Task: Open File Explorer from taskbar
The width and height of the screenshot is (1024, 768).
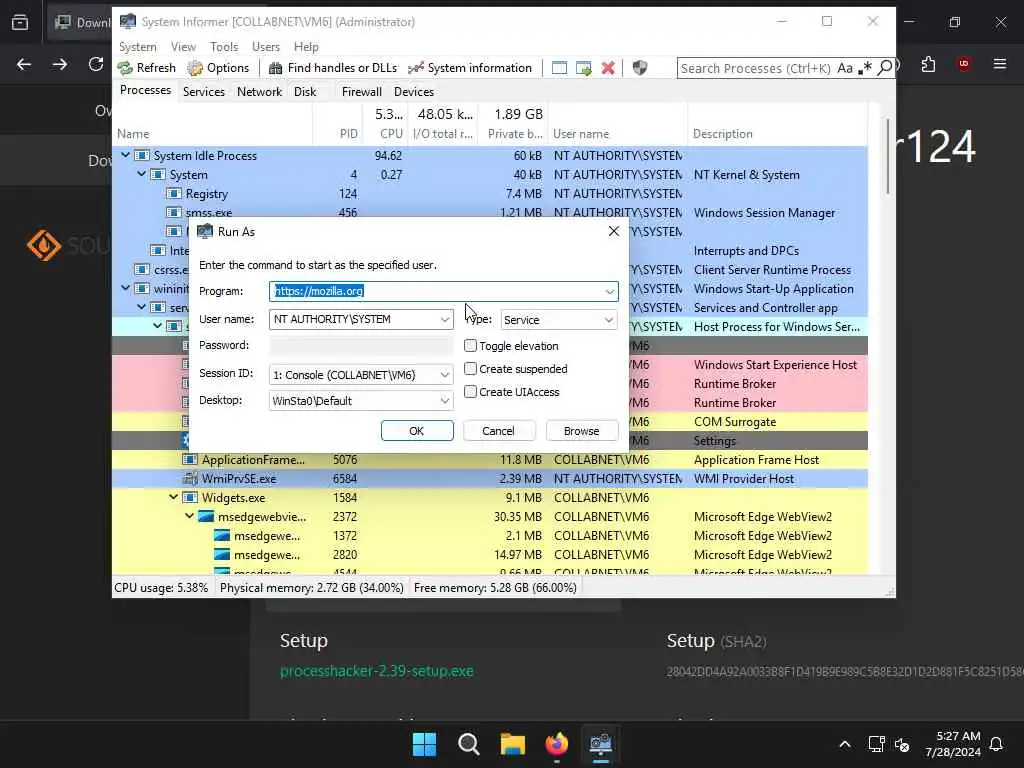Action: tap(513, 744)
